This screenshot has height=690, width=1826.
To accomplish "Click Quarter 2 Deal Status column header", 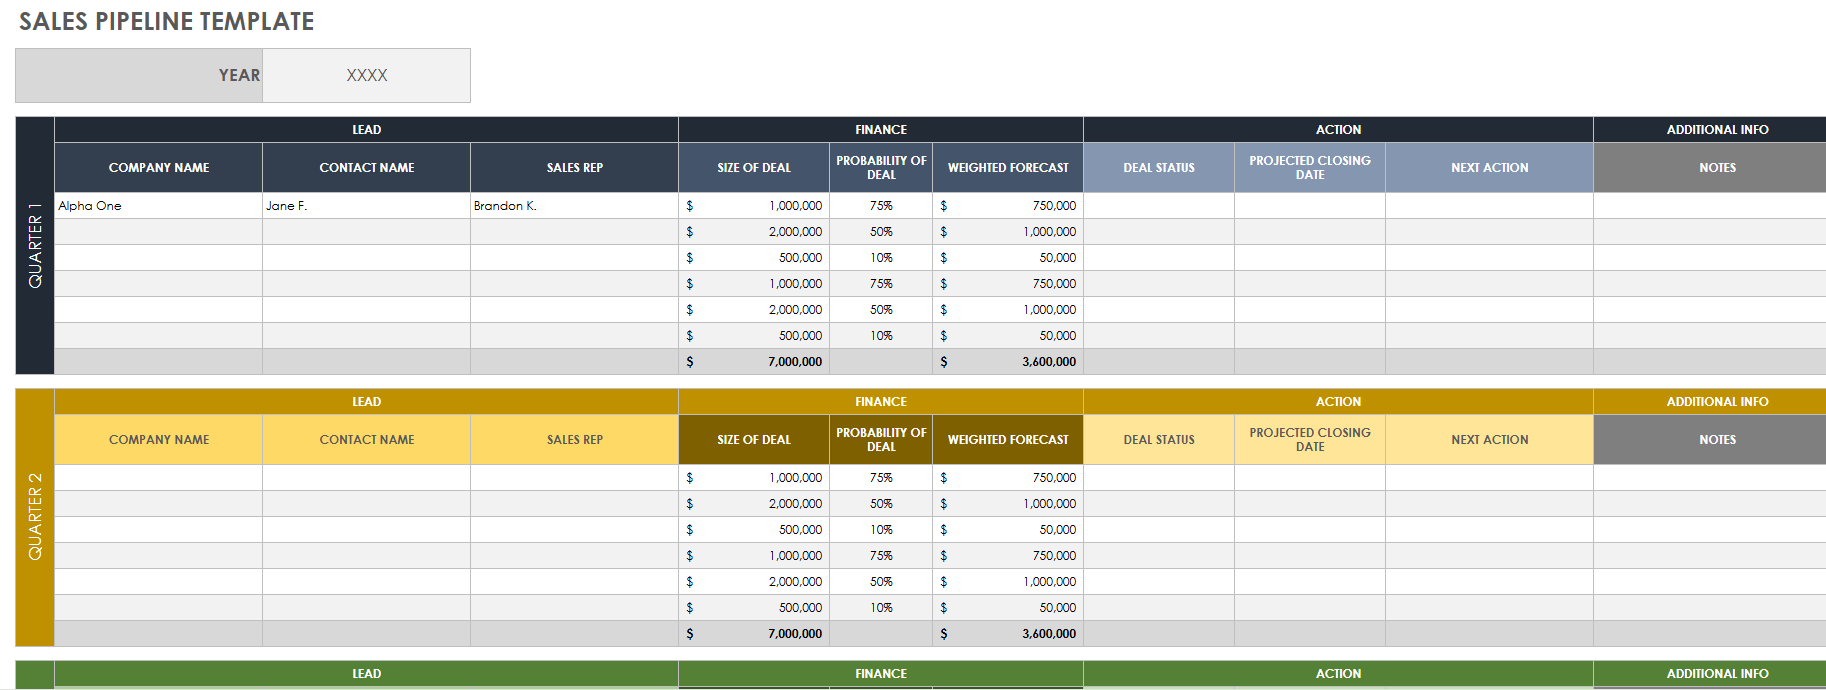I will tap(1158, 440).
